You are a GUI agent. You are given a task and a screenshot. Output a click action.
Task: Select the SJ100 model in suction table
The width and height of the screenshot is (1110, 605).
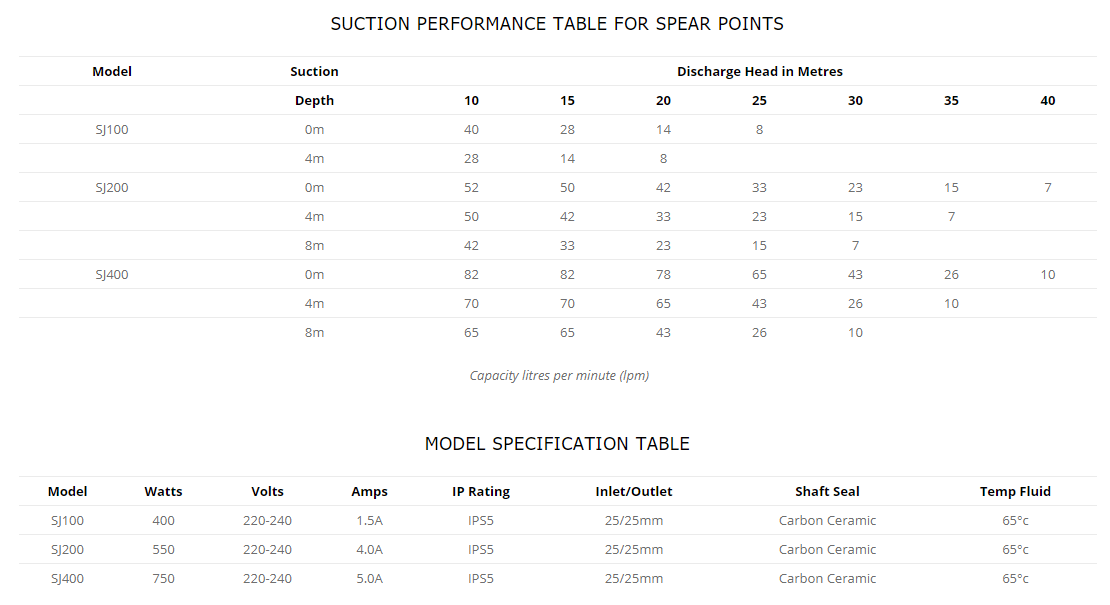tap(111, 129)
